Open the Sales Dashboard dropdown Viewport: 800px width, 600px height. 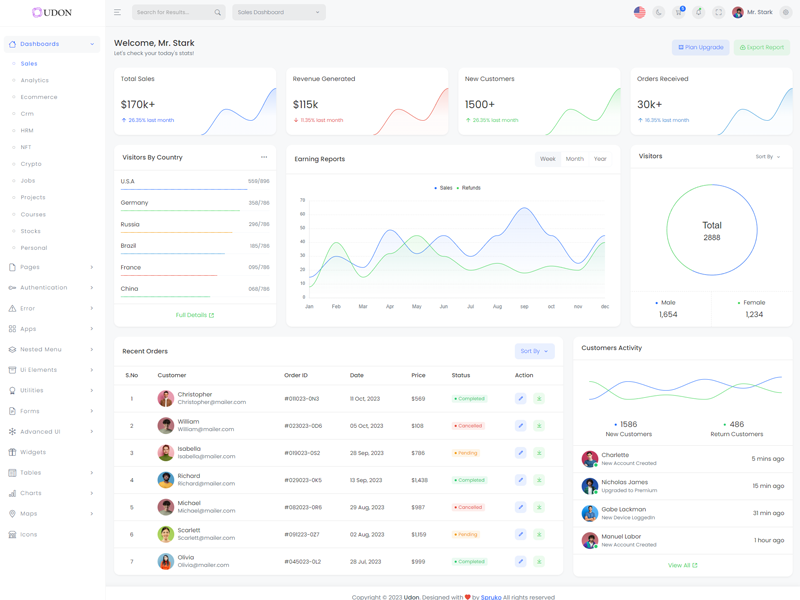tap(279, 12)
